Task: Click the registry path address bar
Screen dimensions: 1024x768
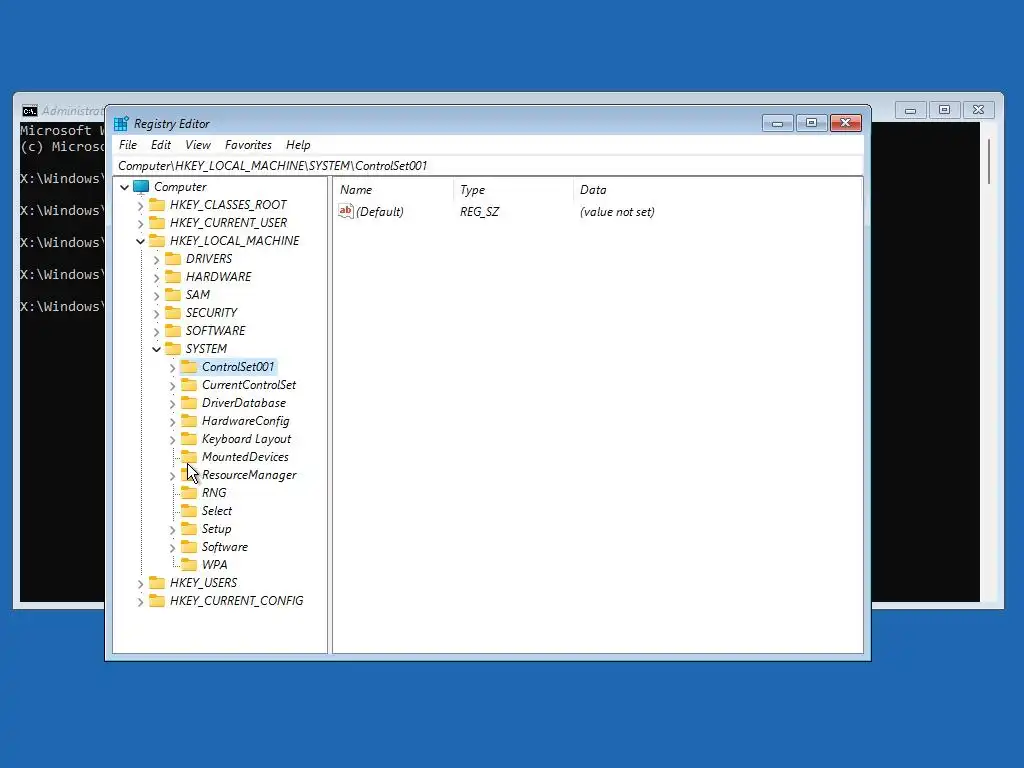Action: pos(488,166)
